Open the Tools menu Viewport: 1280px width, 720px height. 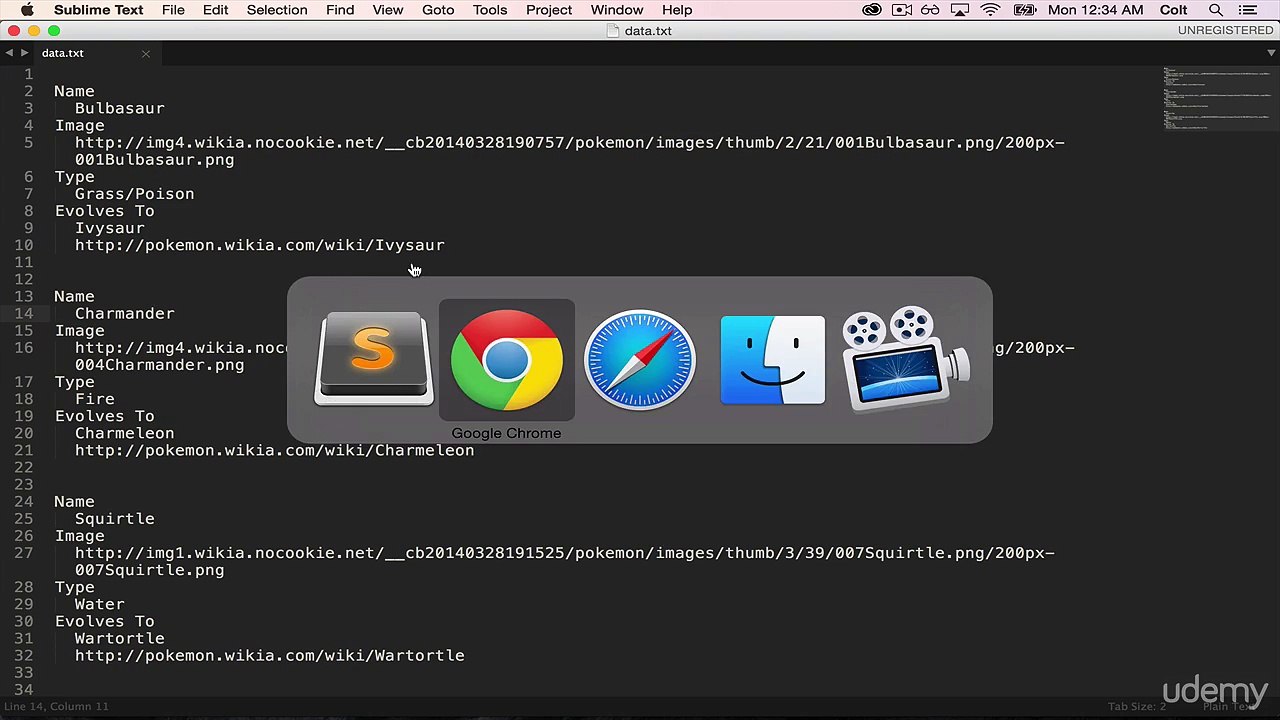(490, 10)
